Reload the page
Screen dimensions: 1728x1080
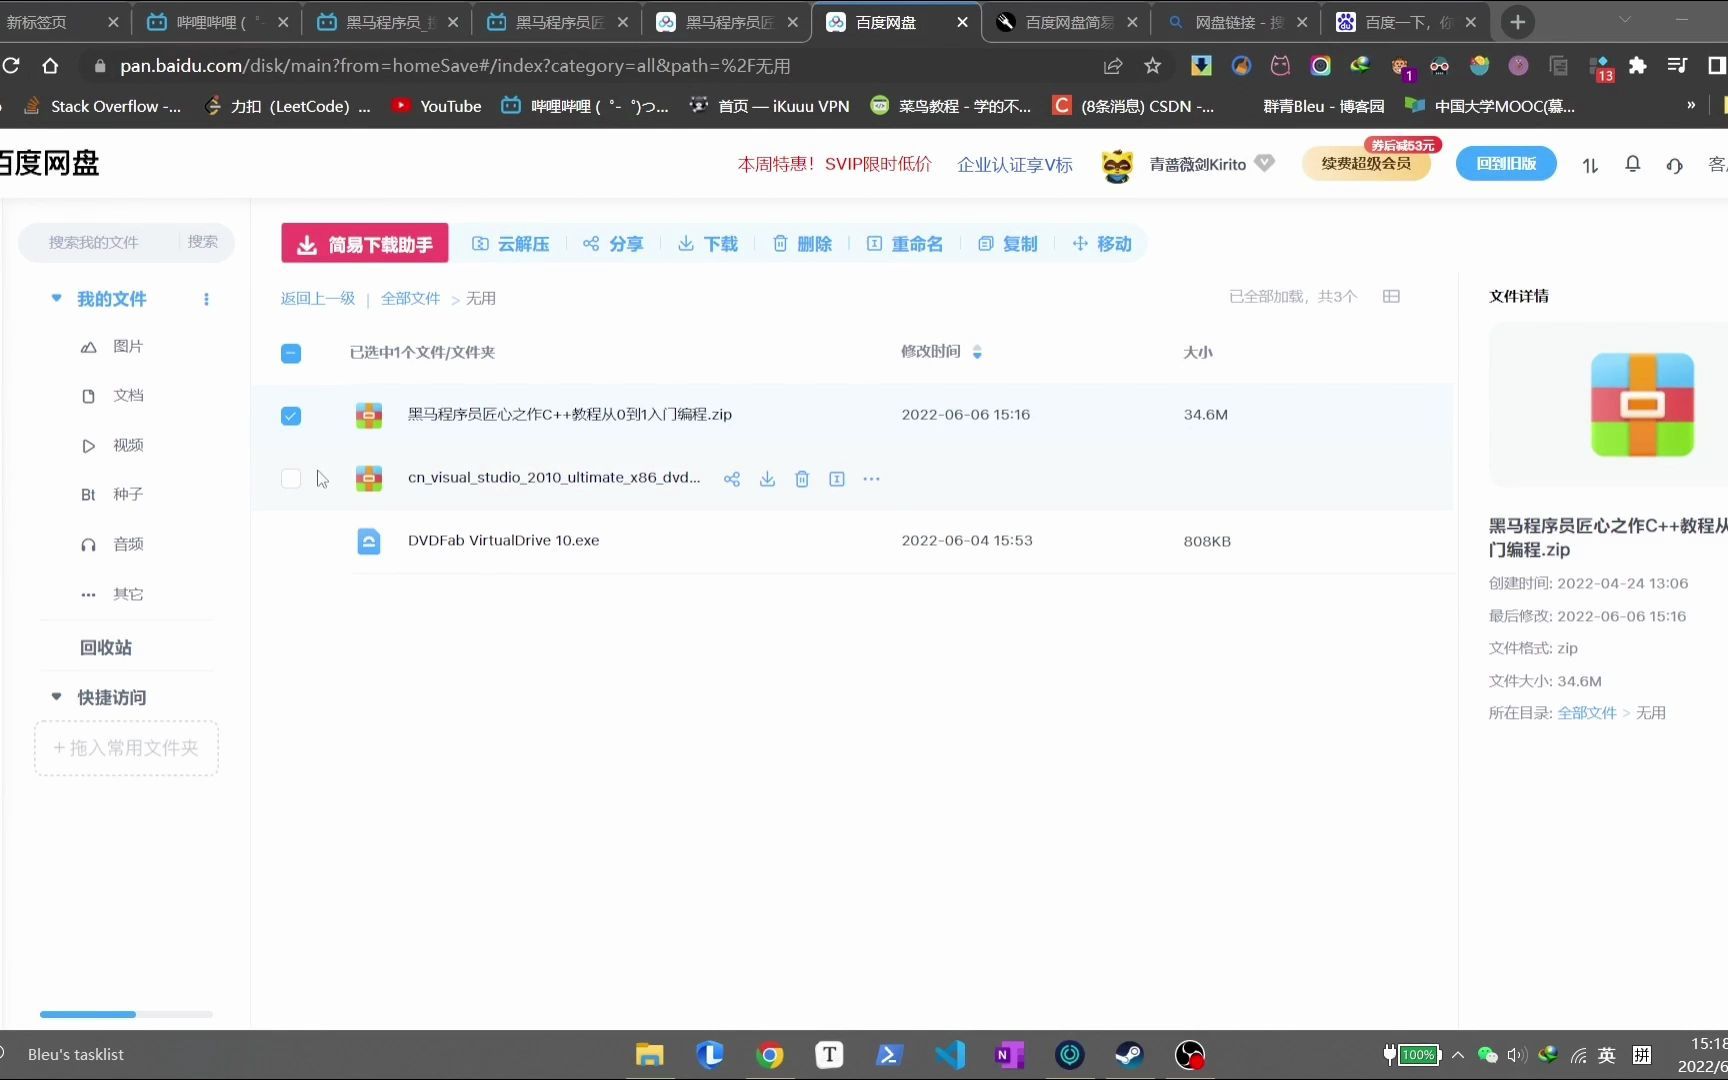click(x=12, y=66)
